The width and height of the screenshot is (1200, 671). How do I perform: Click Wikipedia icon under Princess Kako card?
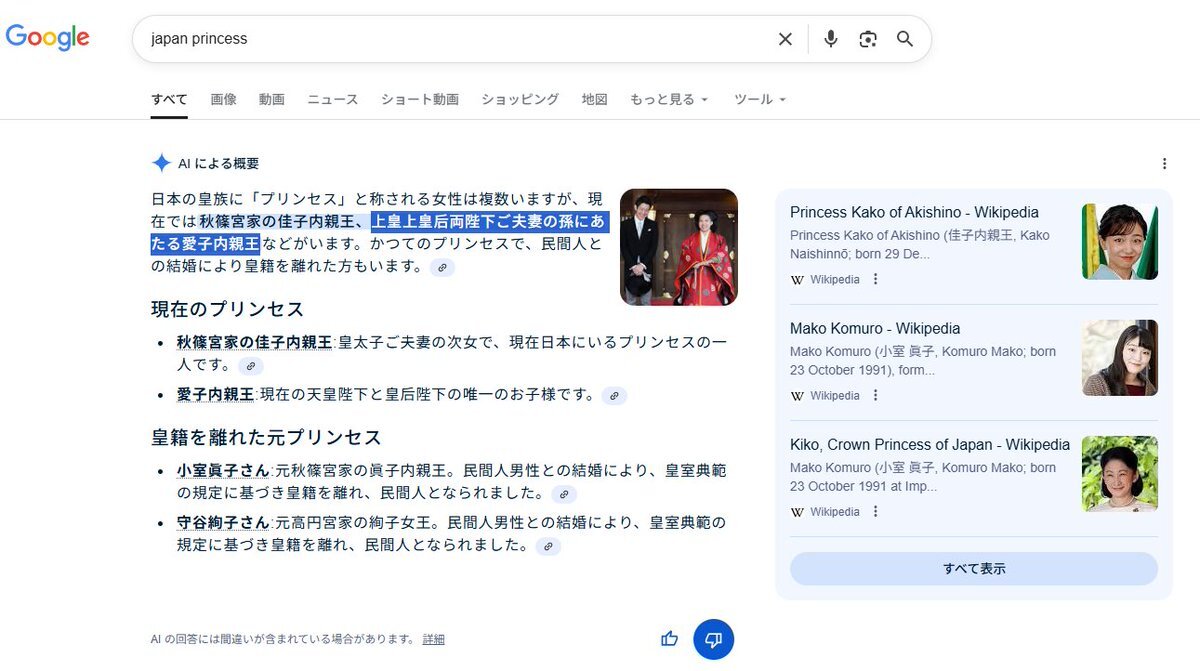pos(797,280)
